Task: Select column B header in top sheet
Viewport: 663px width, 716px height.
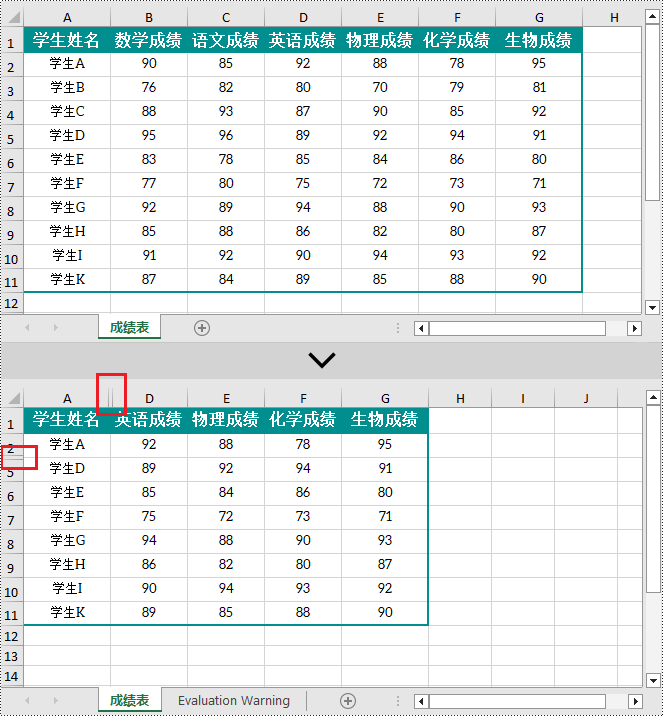Action: [x=149, y=18]
